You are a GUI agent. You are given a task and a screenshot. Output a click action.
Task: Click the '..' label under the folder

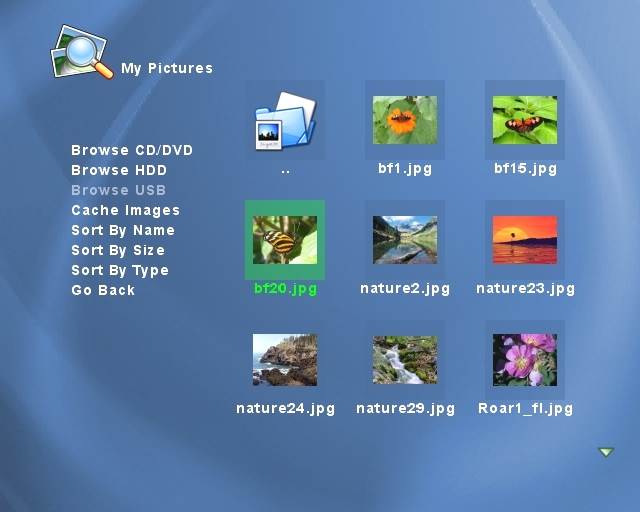[285, 172]
